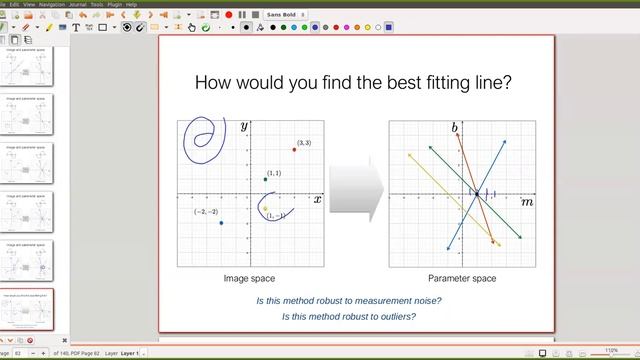Go back one page
The width and height of the screenshot is (640, 360).
click(123, 15)
